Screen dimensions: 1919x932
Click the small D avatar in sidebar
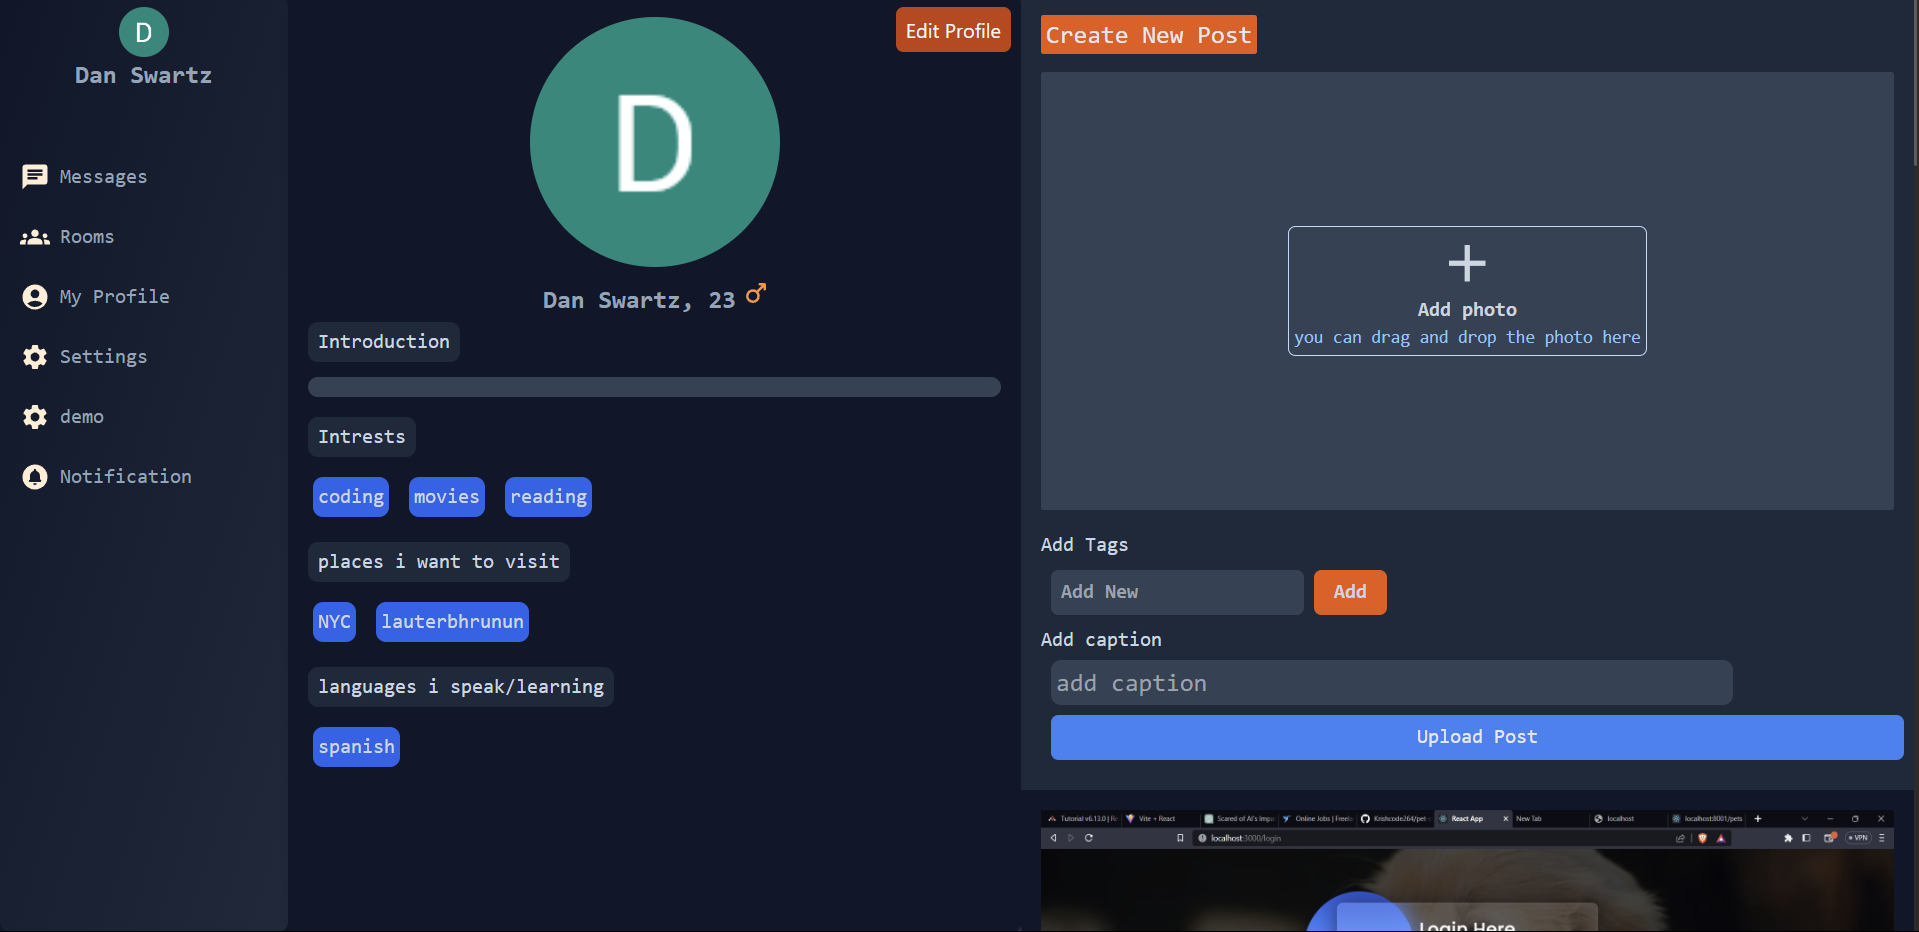click(x=144, y=32)
